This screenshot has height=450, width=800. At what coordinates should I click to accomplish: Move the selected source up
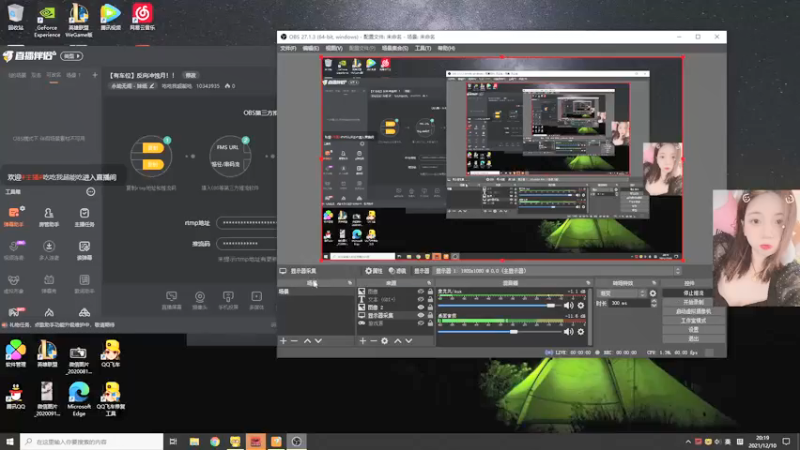click(397, 341)
